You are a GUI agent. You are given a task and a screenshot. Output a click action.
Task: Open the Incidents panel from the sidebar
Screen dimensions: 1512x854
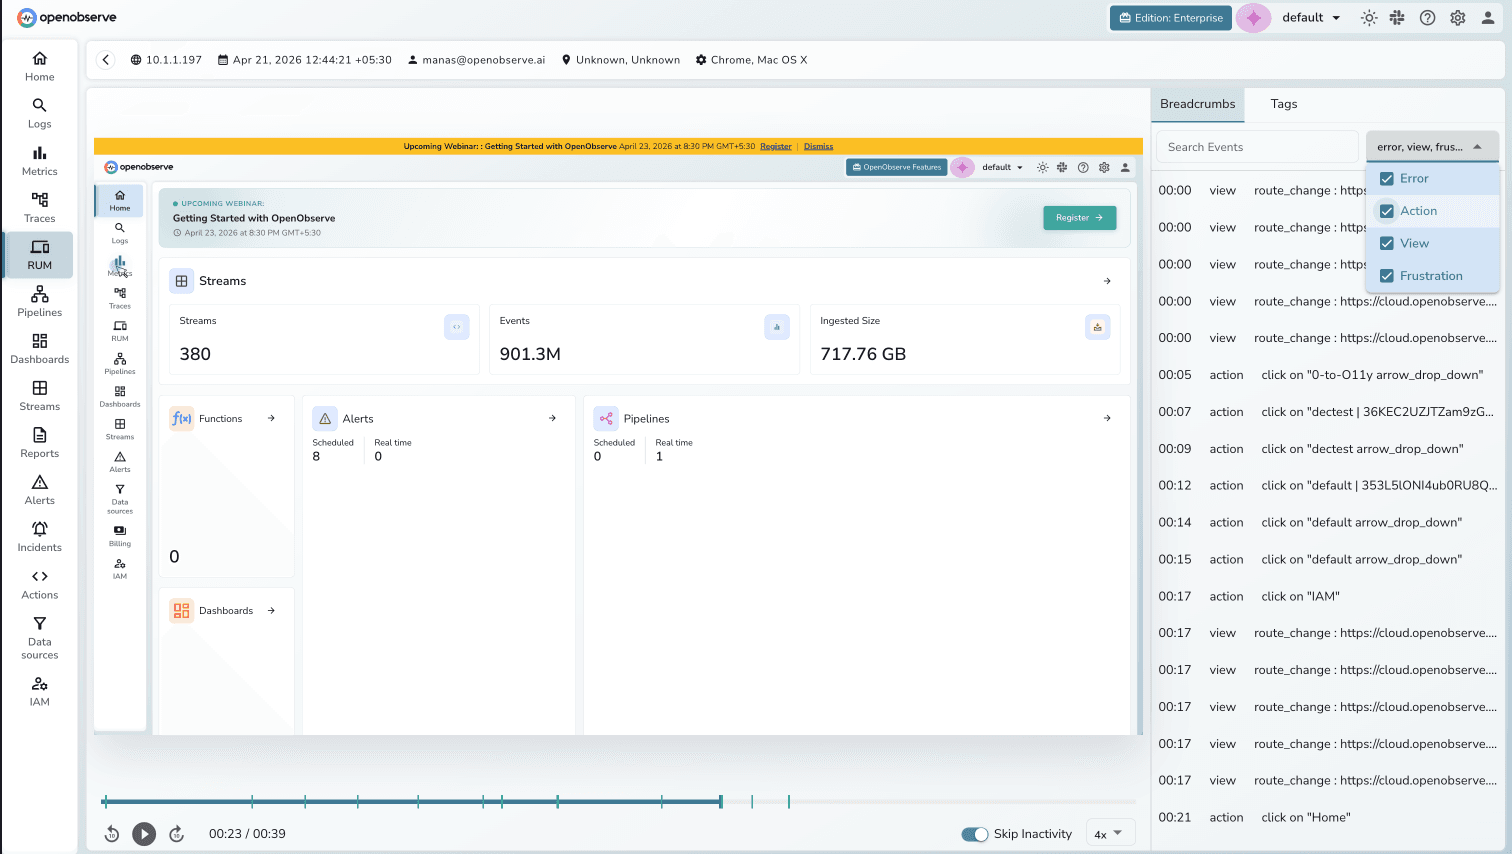click(x=39, y=537)
